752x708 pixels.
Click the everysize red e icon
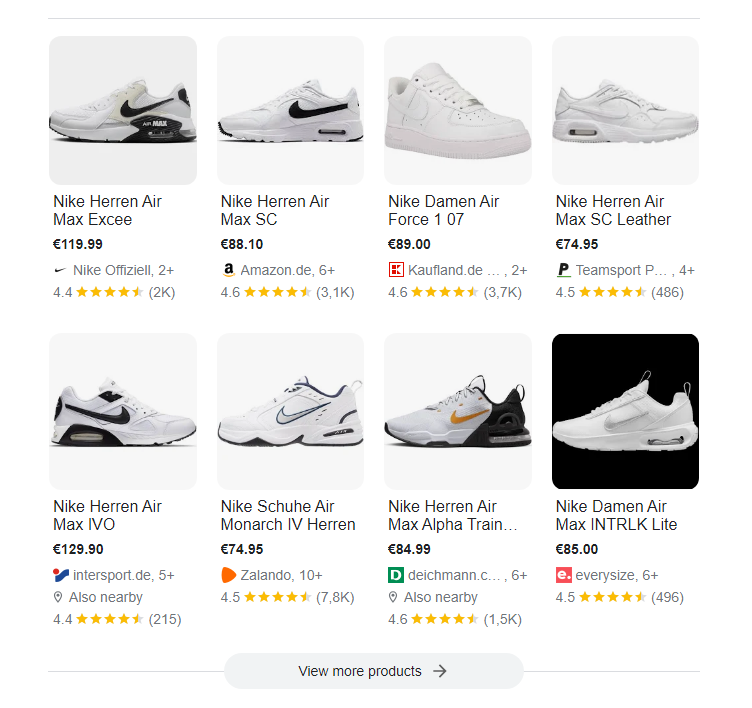coord(564,575)
